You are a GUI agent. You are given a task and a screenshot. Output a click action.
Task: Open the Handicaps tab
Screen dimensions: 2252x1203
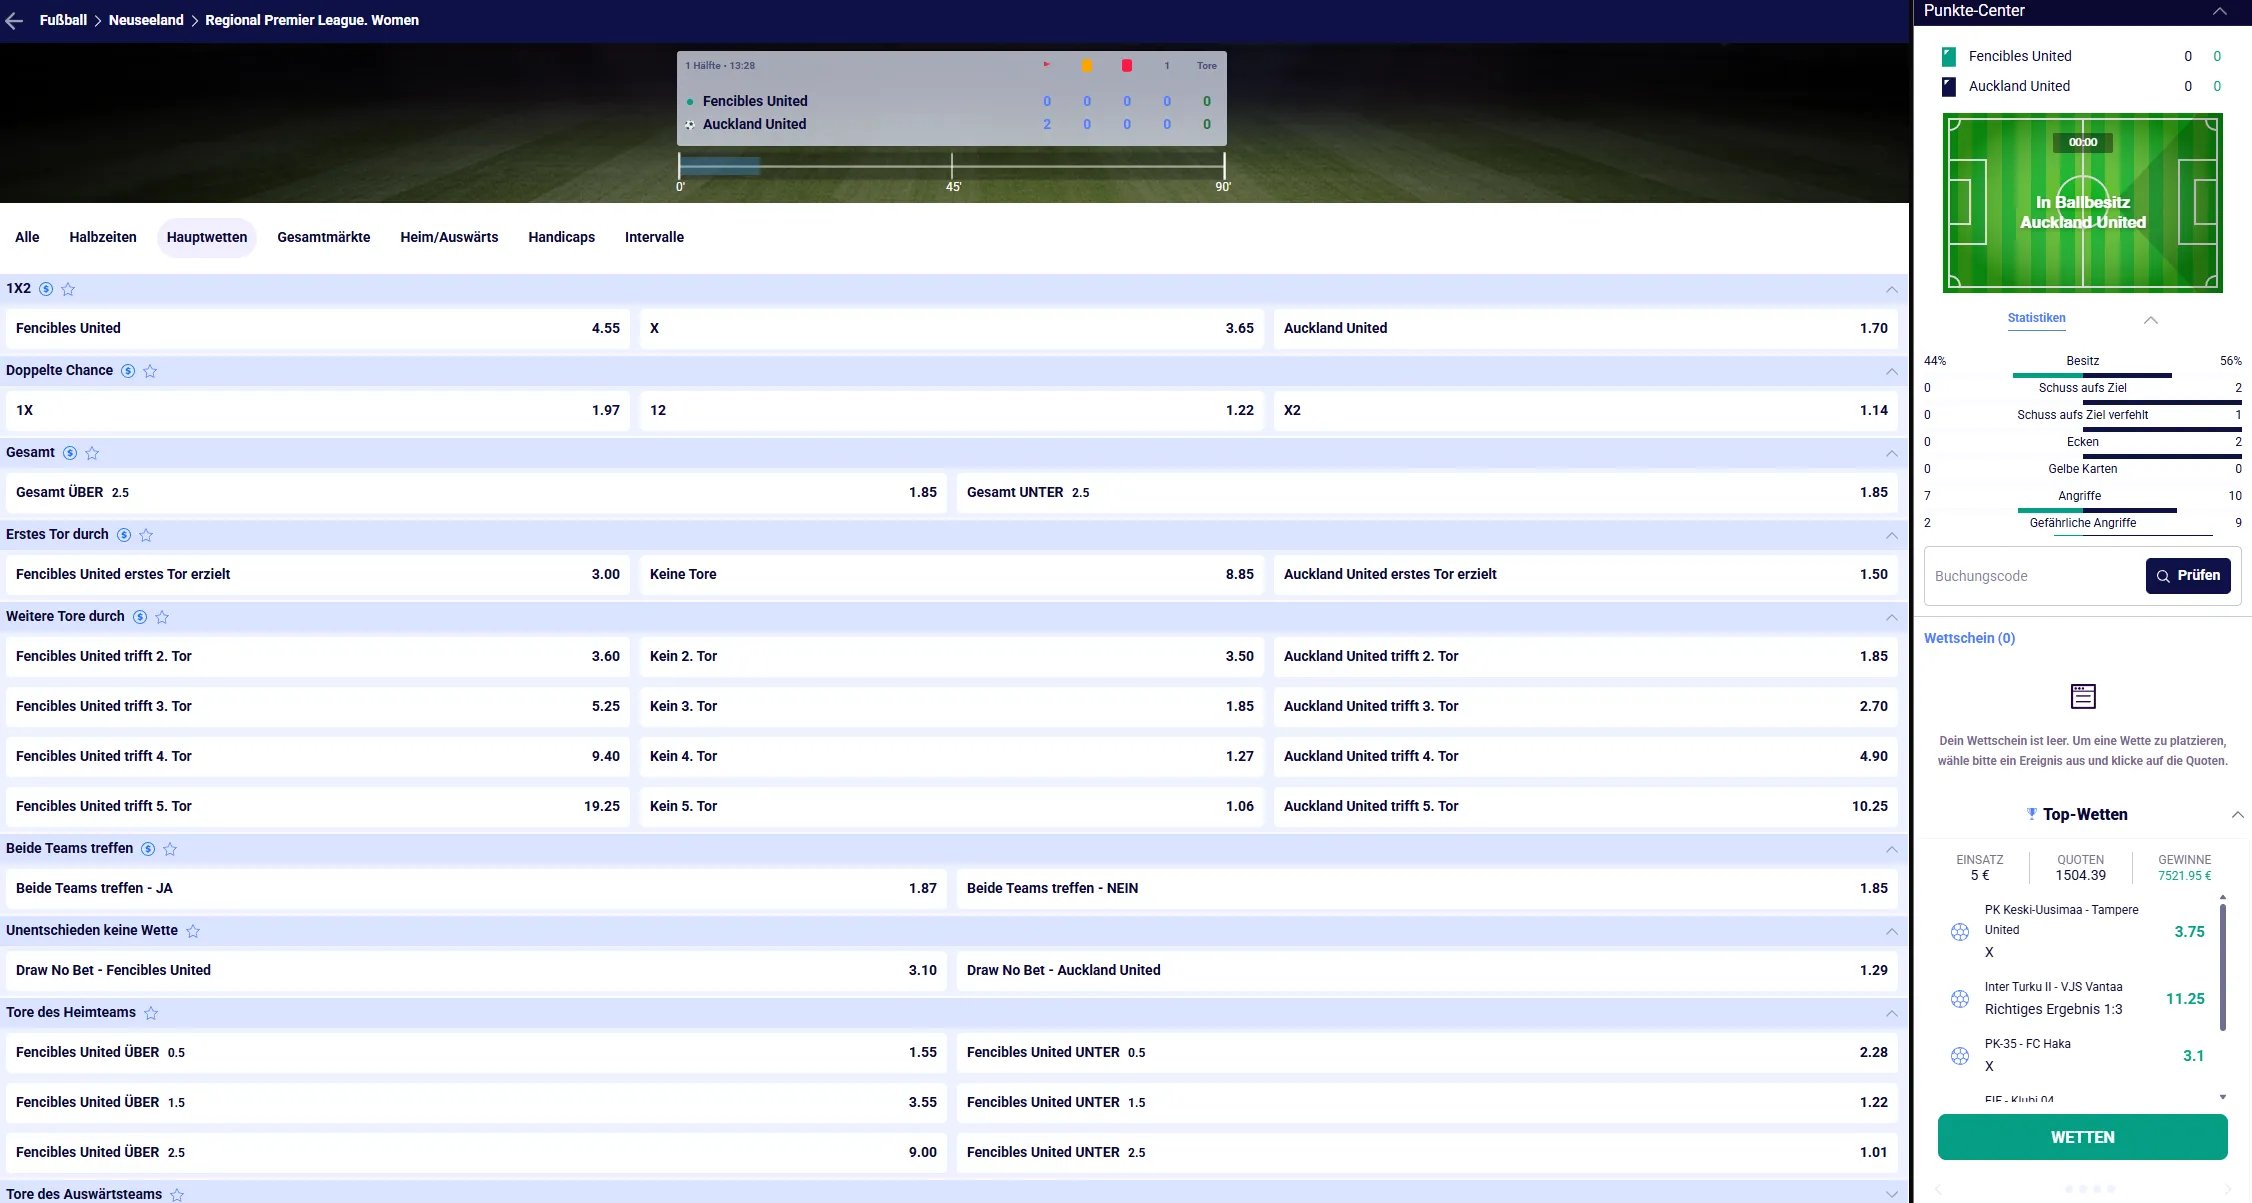pyautogui.click(x=562, y=238)
